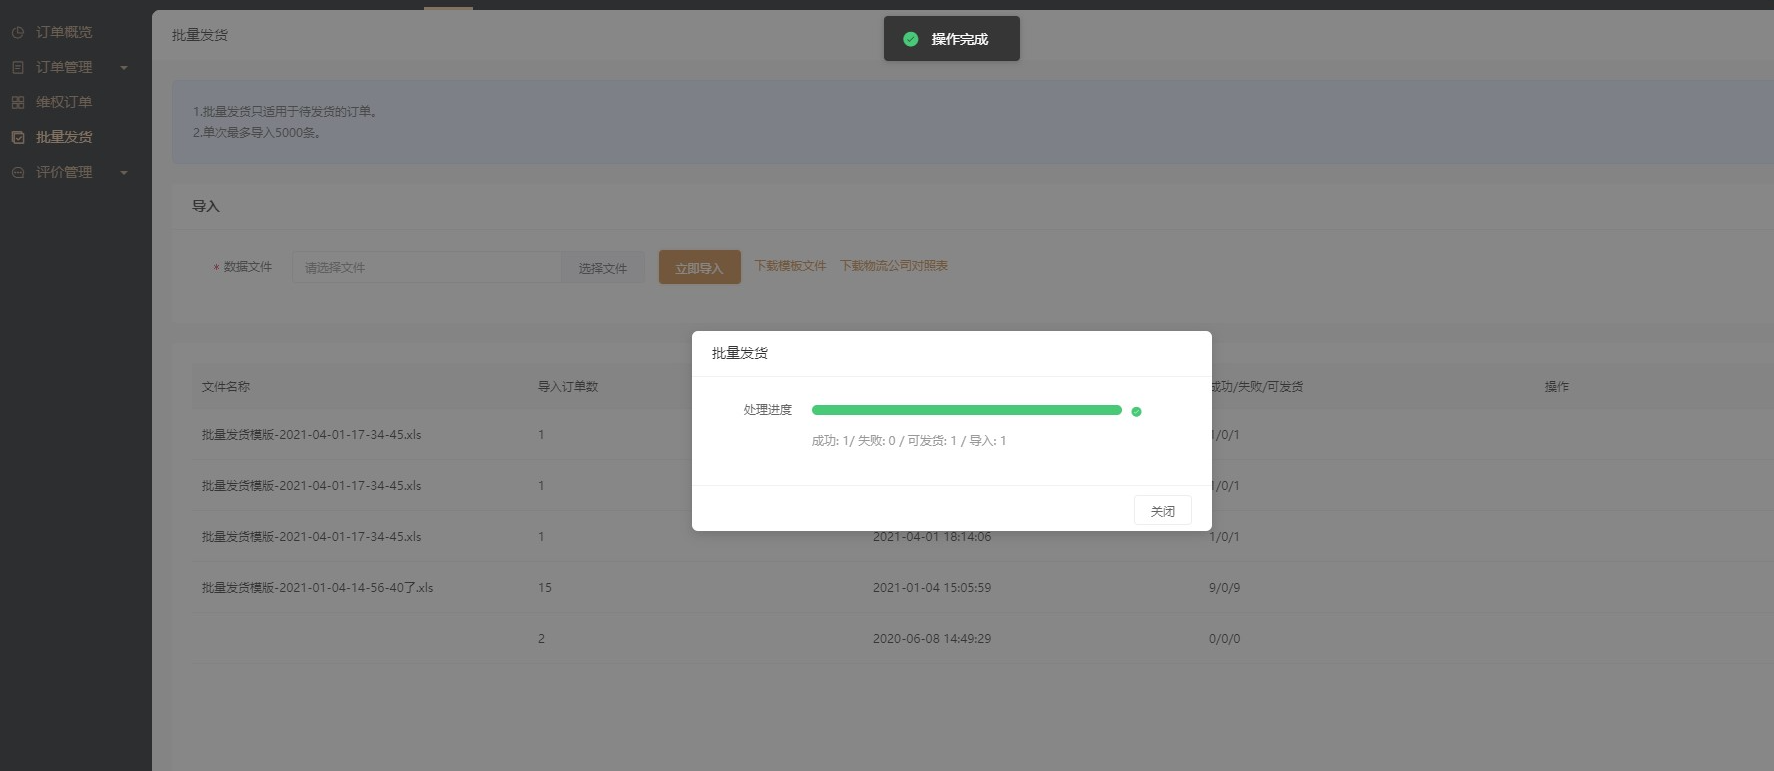This screenshot has width=1774, height=771.
Task: Close the 批量发货 dialog with 关闭
Action: tap(1162, 511)
